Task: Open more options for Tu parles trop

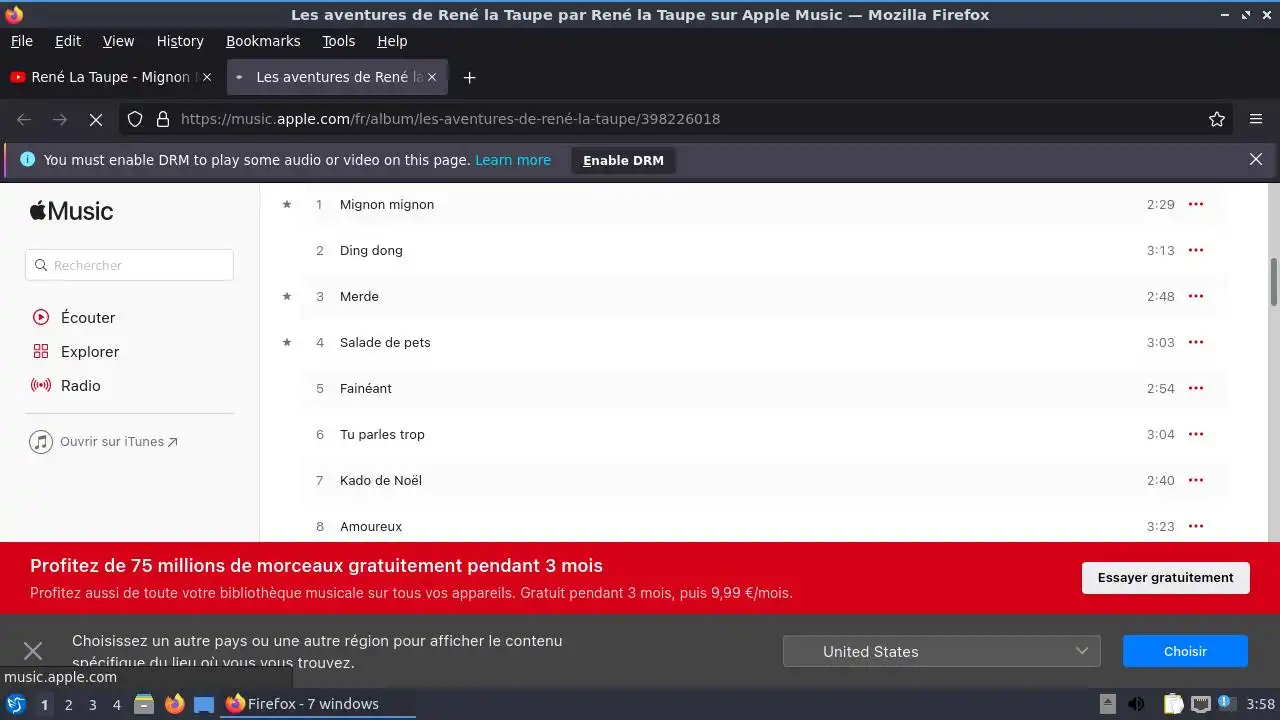Action: pyautogui.click(x=1195, y=434)
